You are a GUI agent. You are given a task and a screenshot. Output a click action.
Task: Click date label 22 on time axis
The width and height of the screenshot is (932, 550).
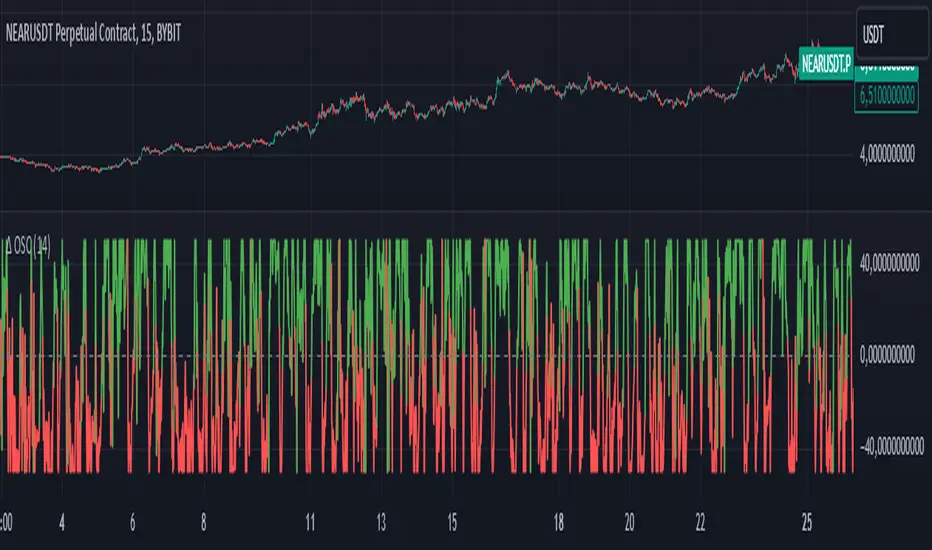click(701, 521)
